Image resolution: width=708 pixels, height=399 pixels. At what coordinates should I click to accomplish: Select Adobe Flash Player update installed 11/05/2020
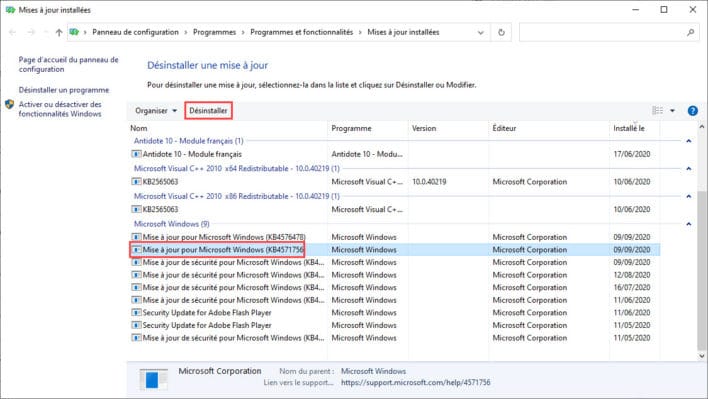(395, 325)
